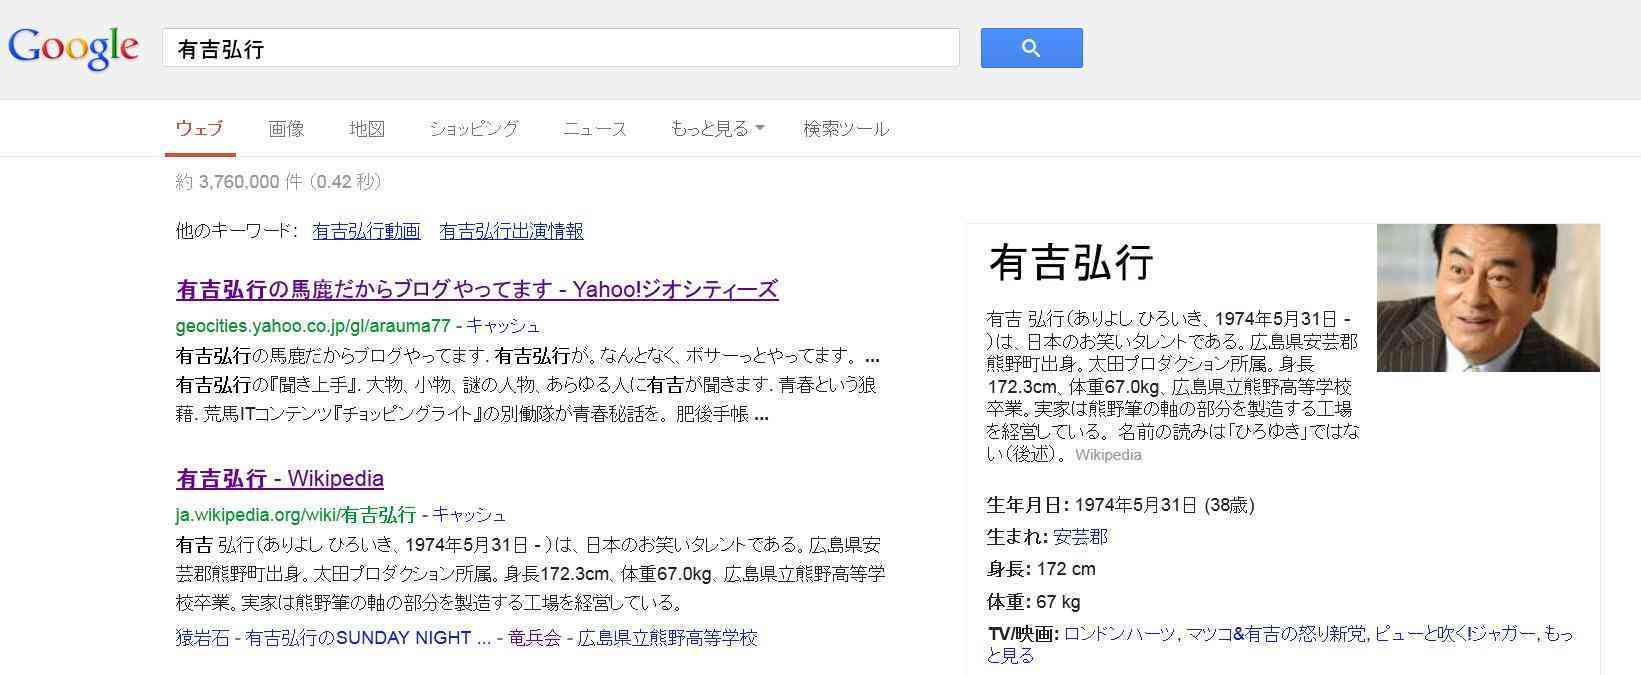Open the 地図 tab
1641x675 pixels.
[367, 129]
